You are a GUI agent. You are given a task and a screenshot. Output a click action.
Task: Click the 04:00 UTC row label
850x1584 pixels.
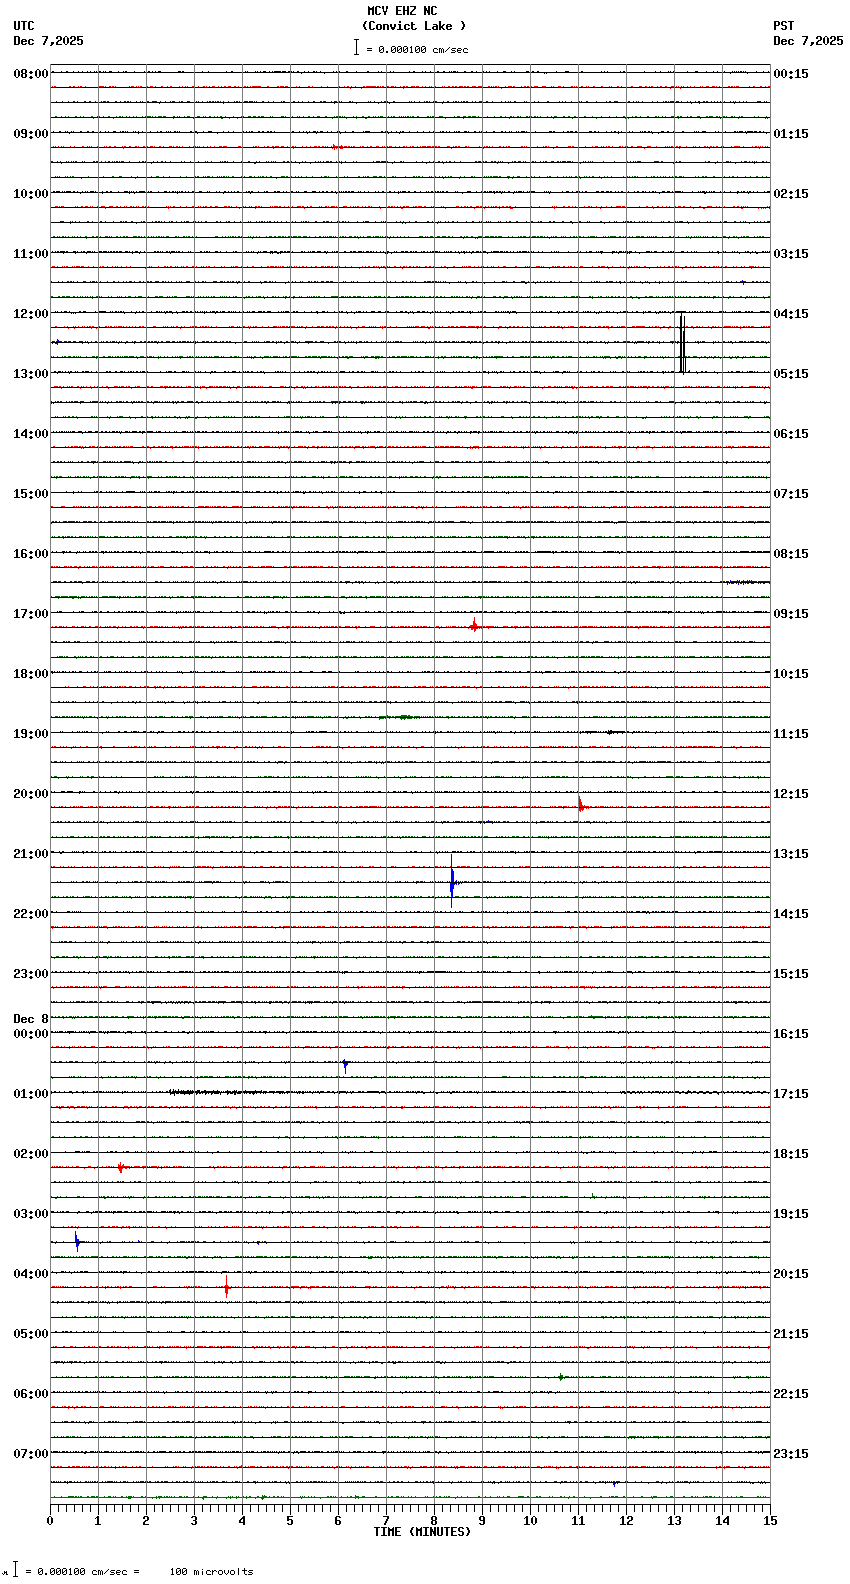pyautogui.click(x=30, y=1274)
